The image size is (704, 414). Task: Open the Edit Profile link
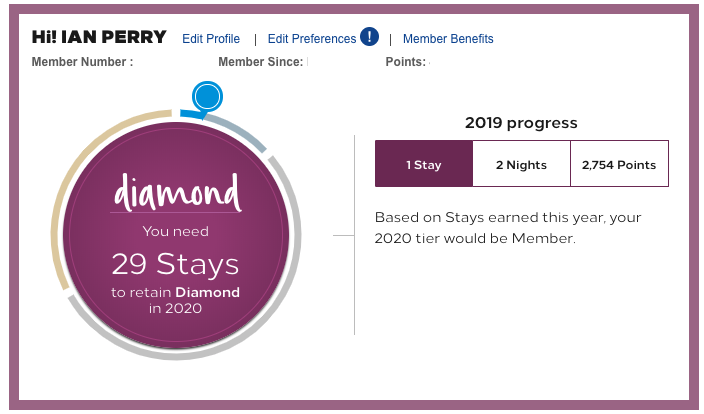[x=211, y=39]
